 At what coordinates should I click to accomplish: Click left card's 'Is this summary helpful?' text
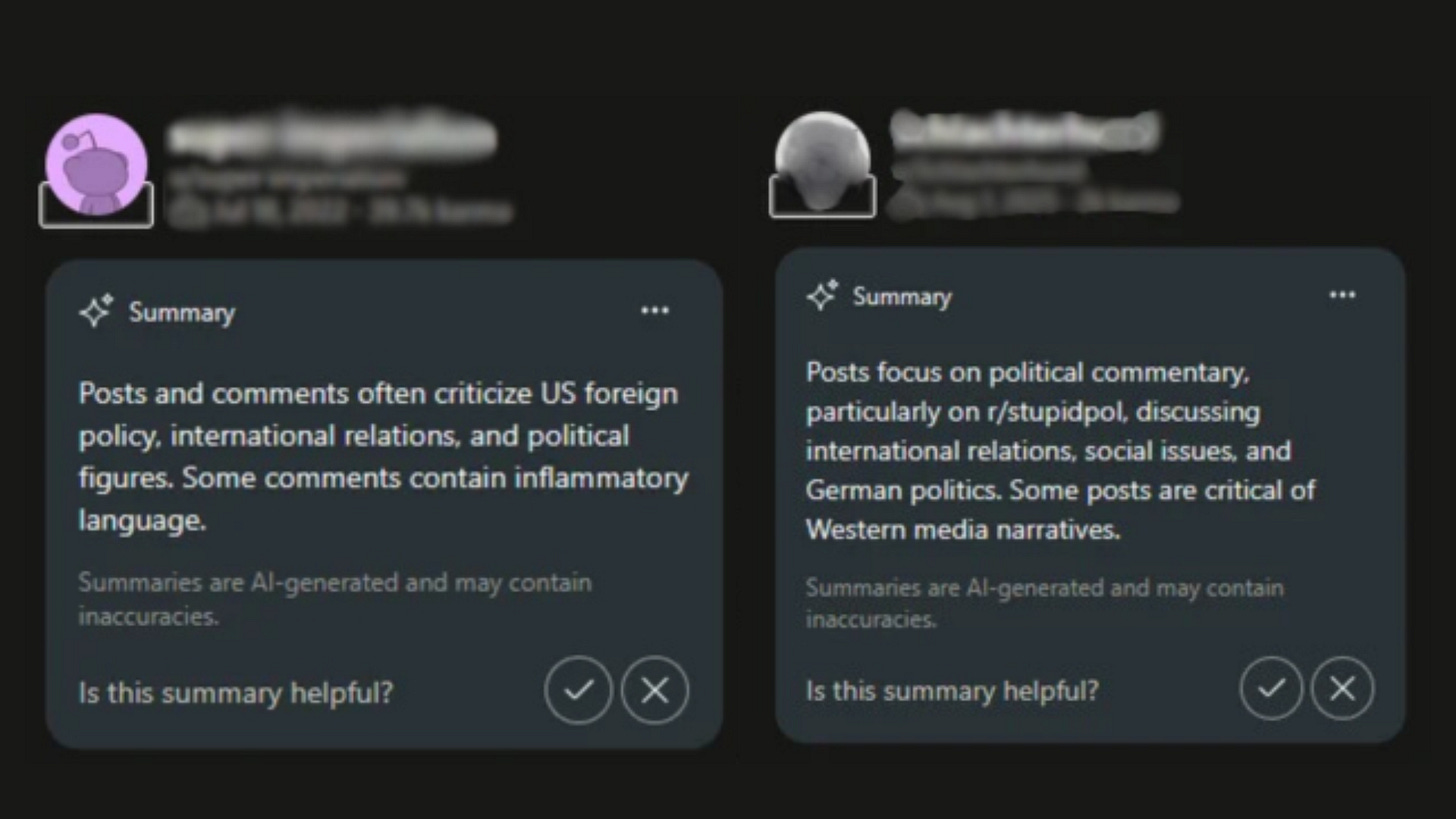point(236,692)
